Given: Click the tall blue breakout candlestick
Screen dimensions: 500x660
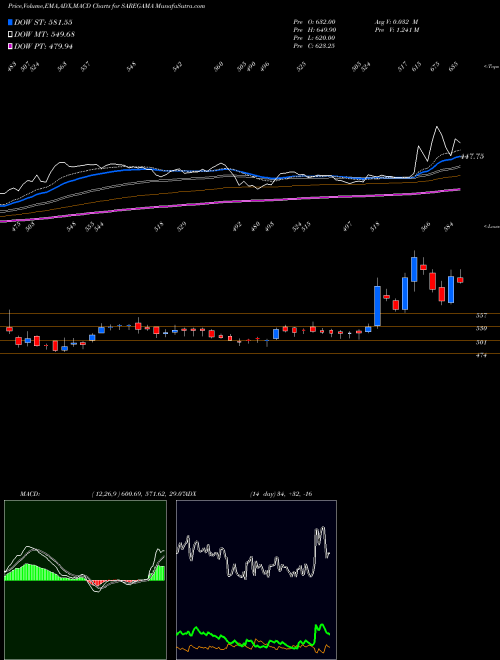Looking at the screenshot, I should (x=378, y=306).
